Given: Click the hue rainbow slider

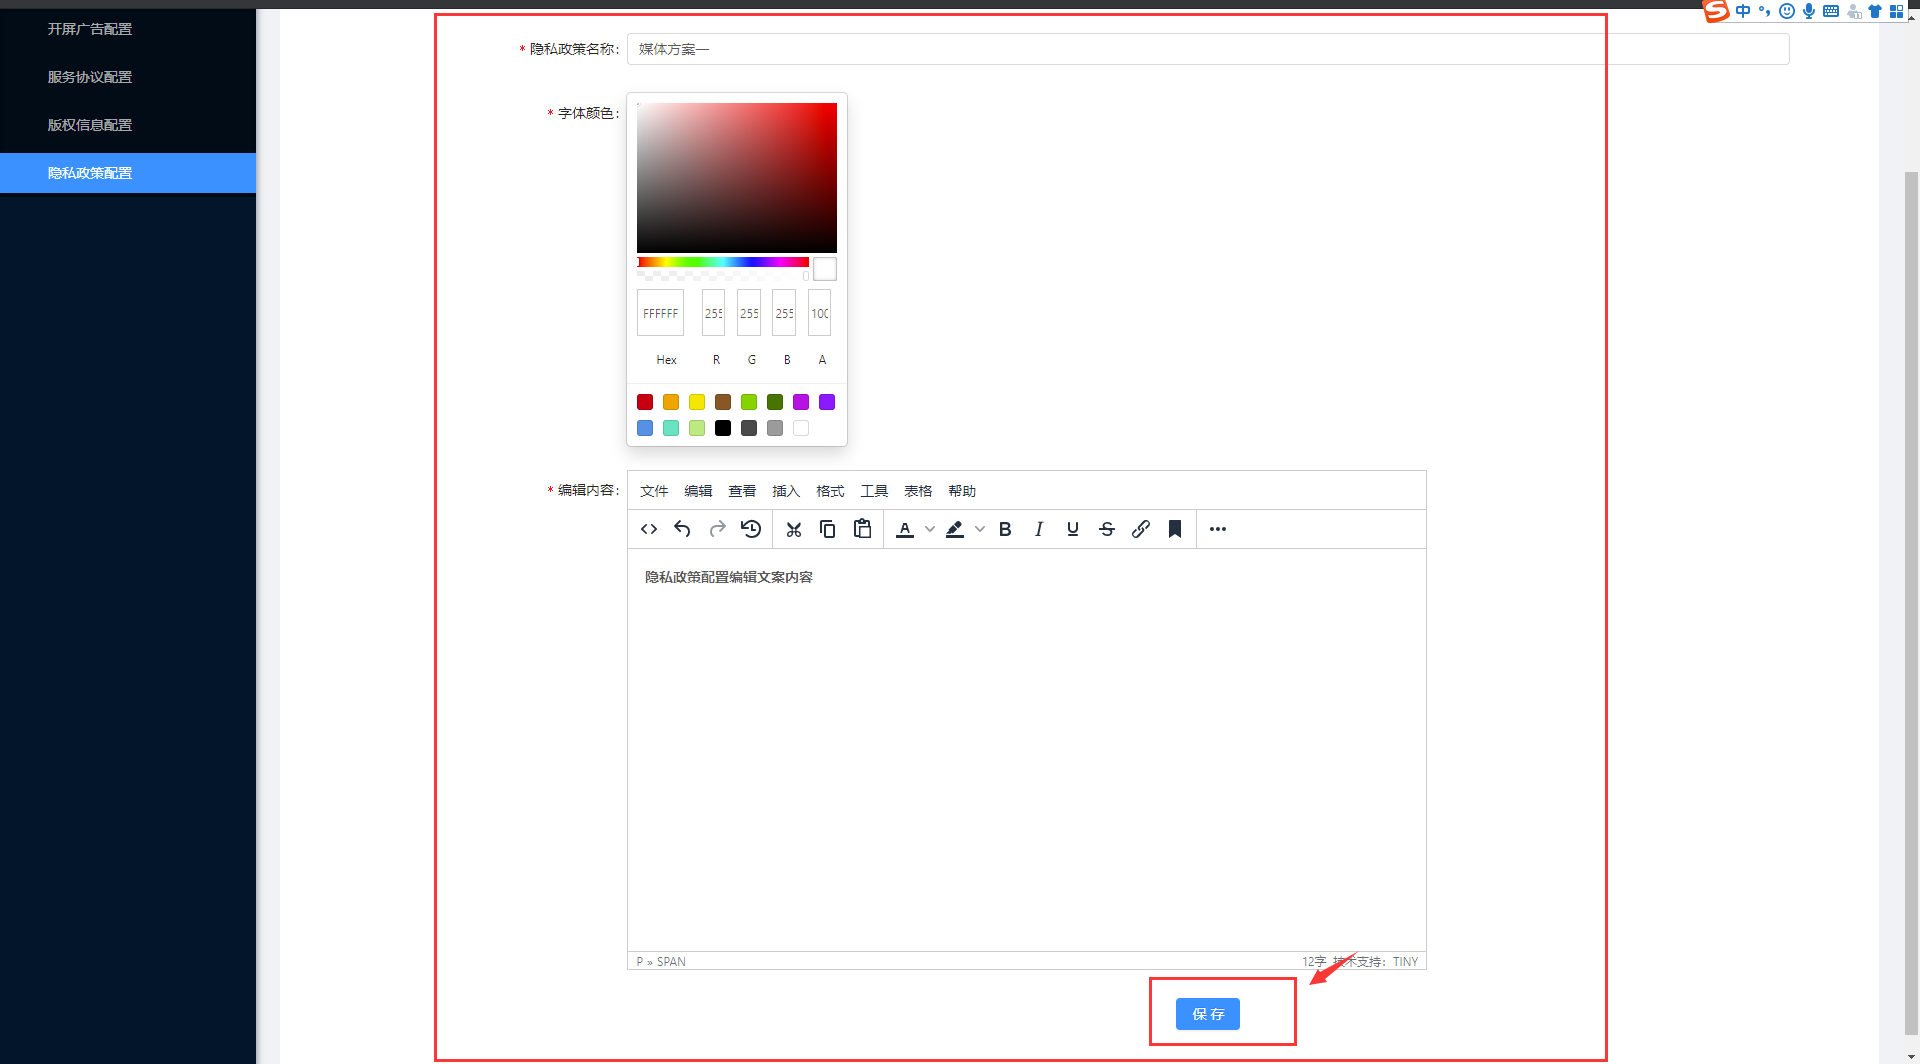Looking at the screenshot, I should pos(723,262).
